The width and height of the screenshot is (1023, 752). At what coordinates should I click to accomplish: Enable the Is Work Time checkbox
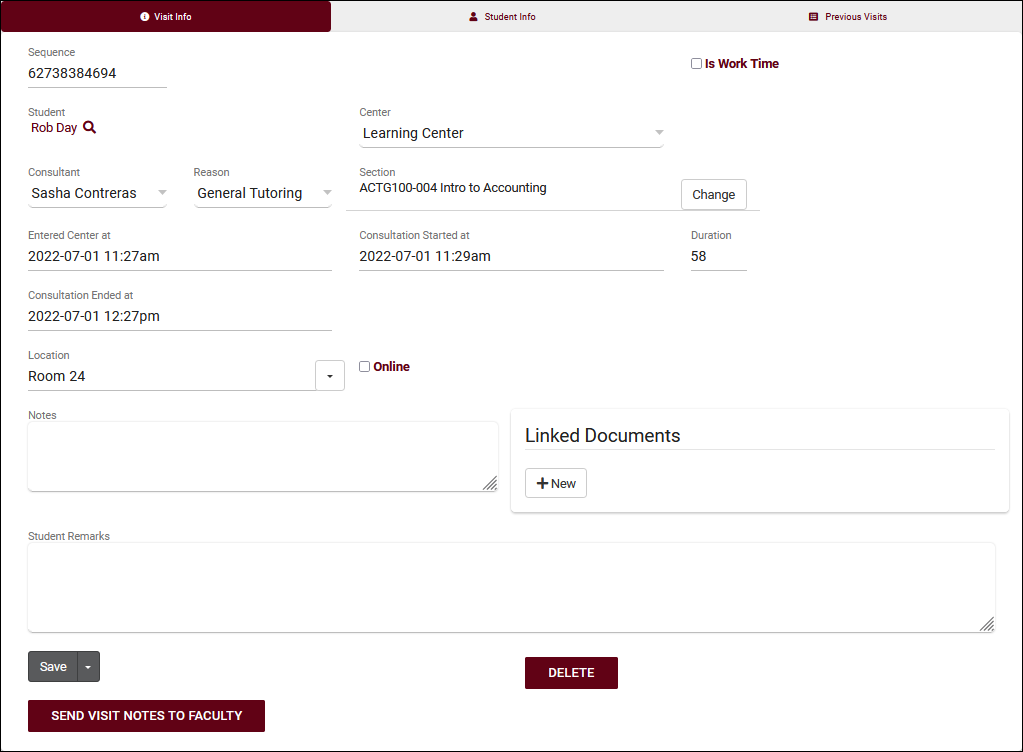pos(696,64)
